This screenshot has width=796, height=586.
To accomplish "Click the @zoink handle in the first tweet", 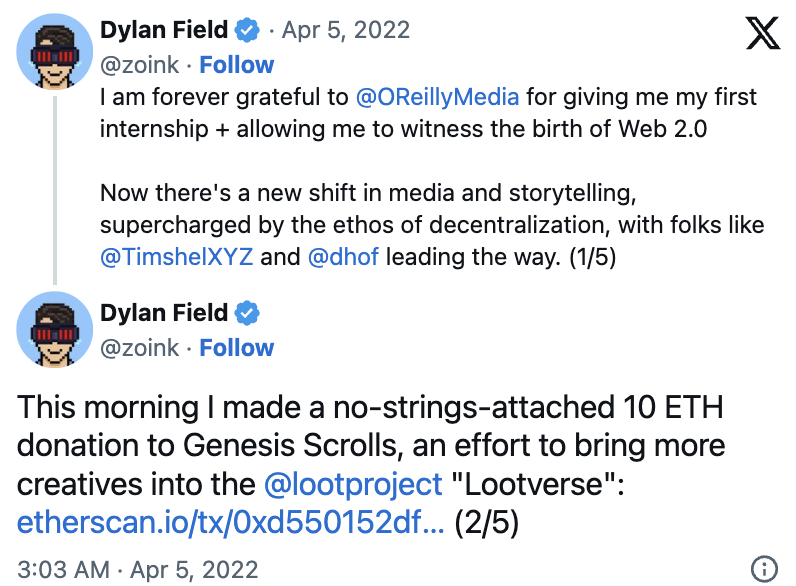I will (x=139, y=65).
